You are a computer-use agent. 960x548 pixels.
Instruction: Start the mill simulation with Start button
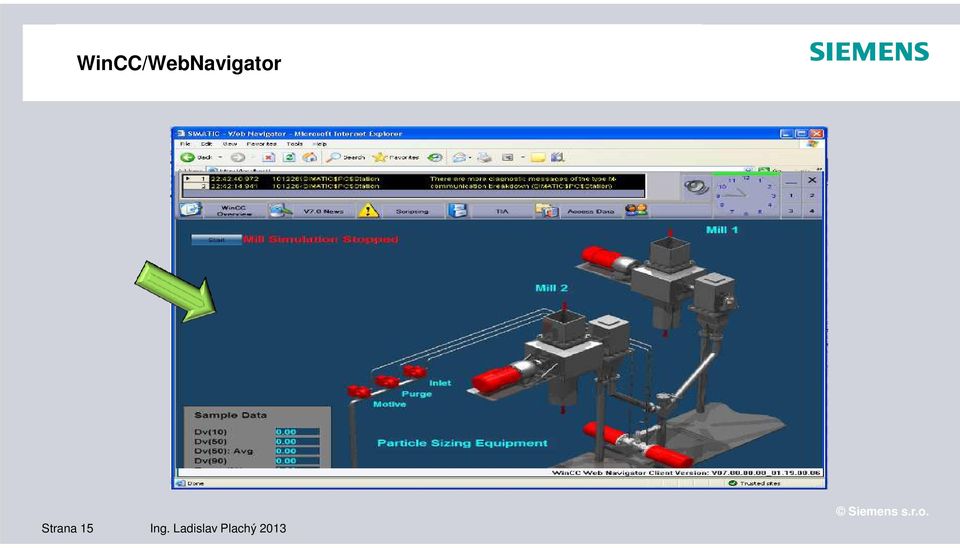click(216, 240)
